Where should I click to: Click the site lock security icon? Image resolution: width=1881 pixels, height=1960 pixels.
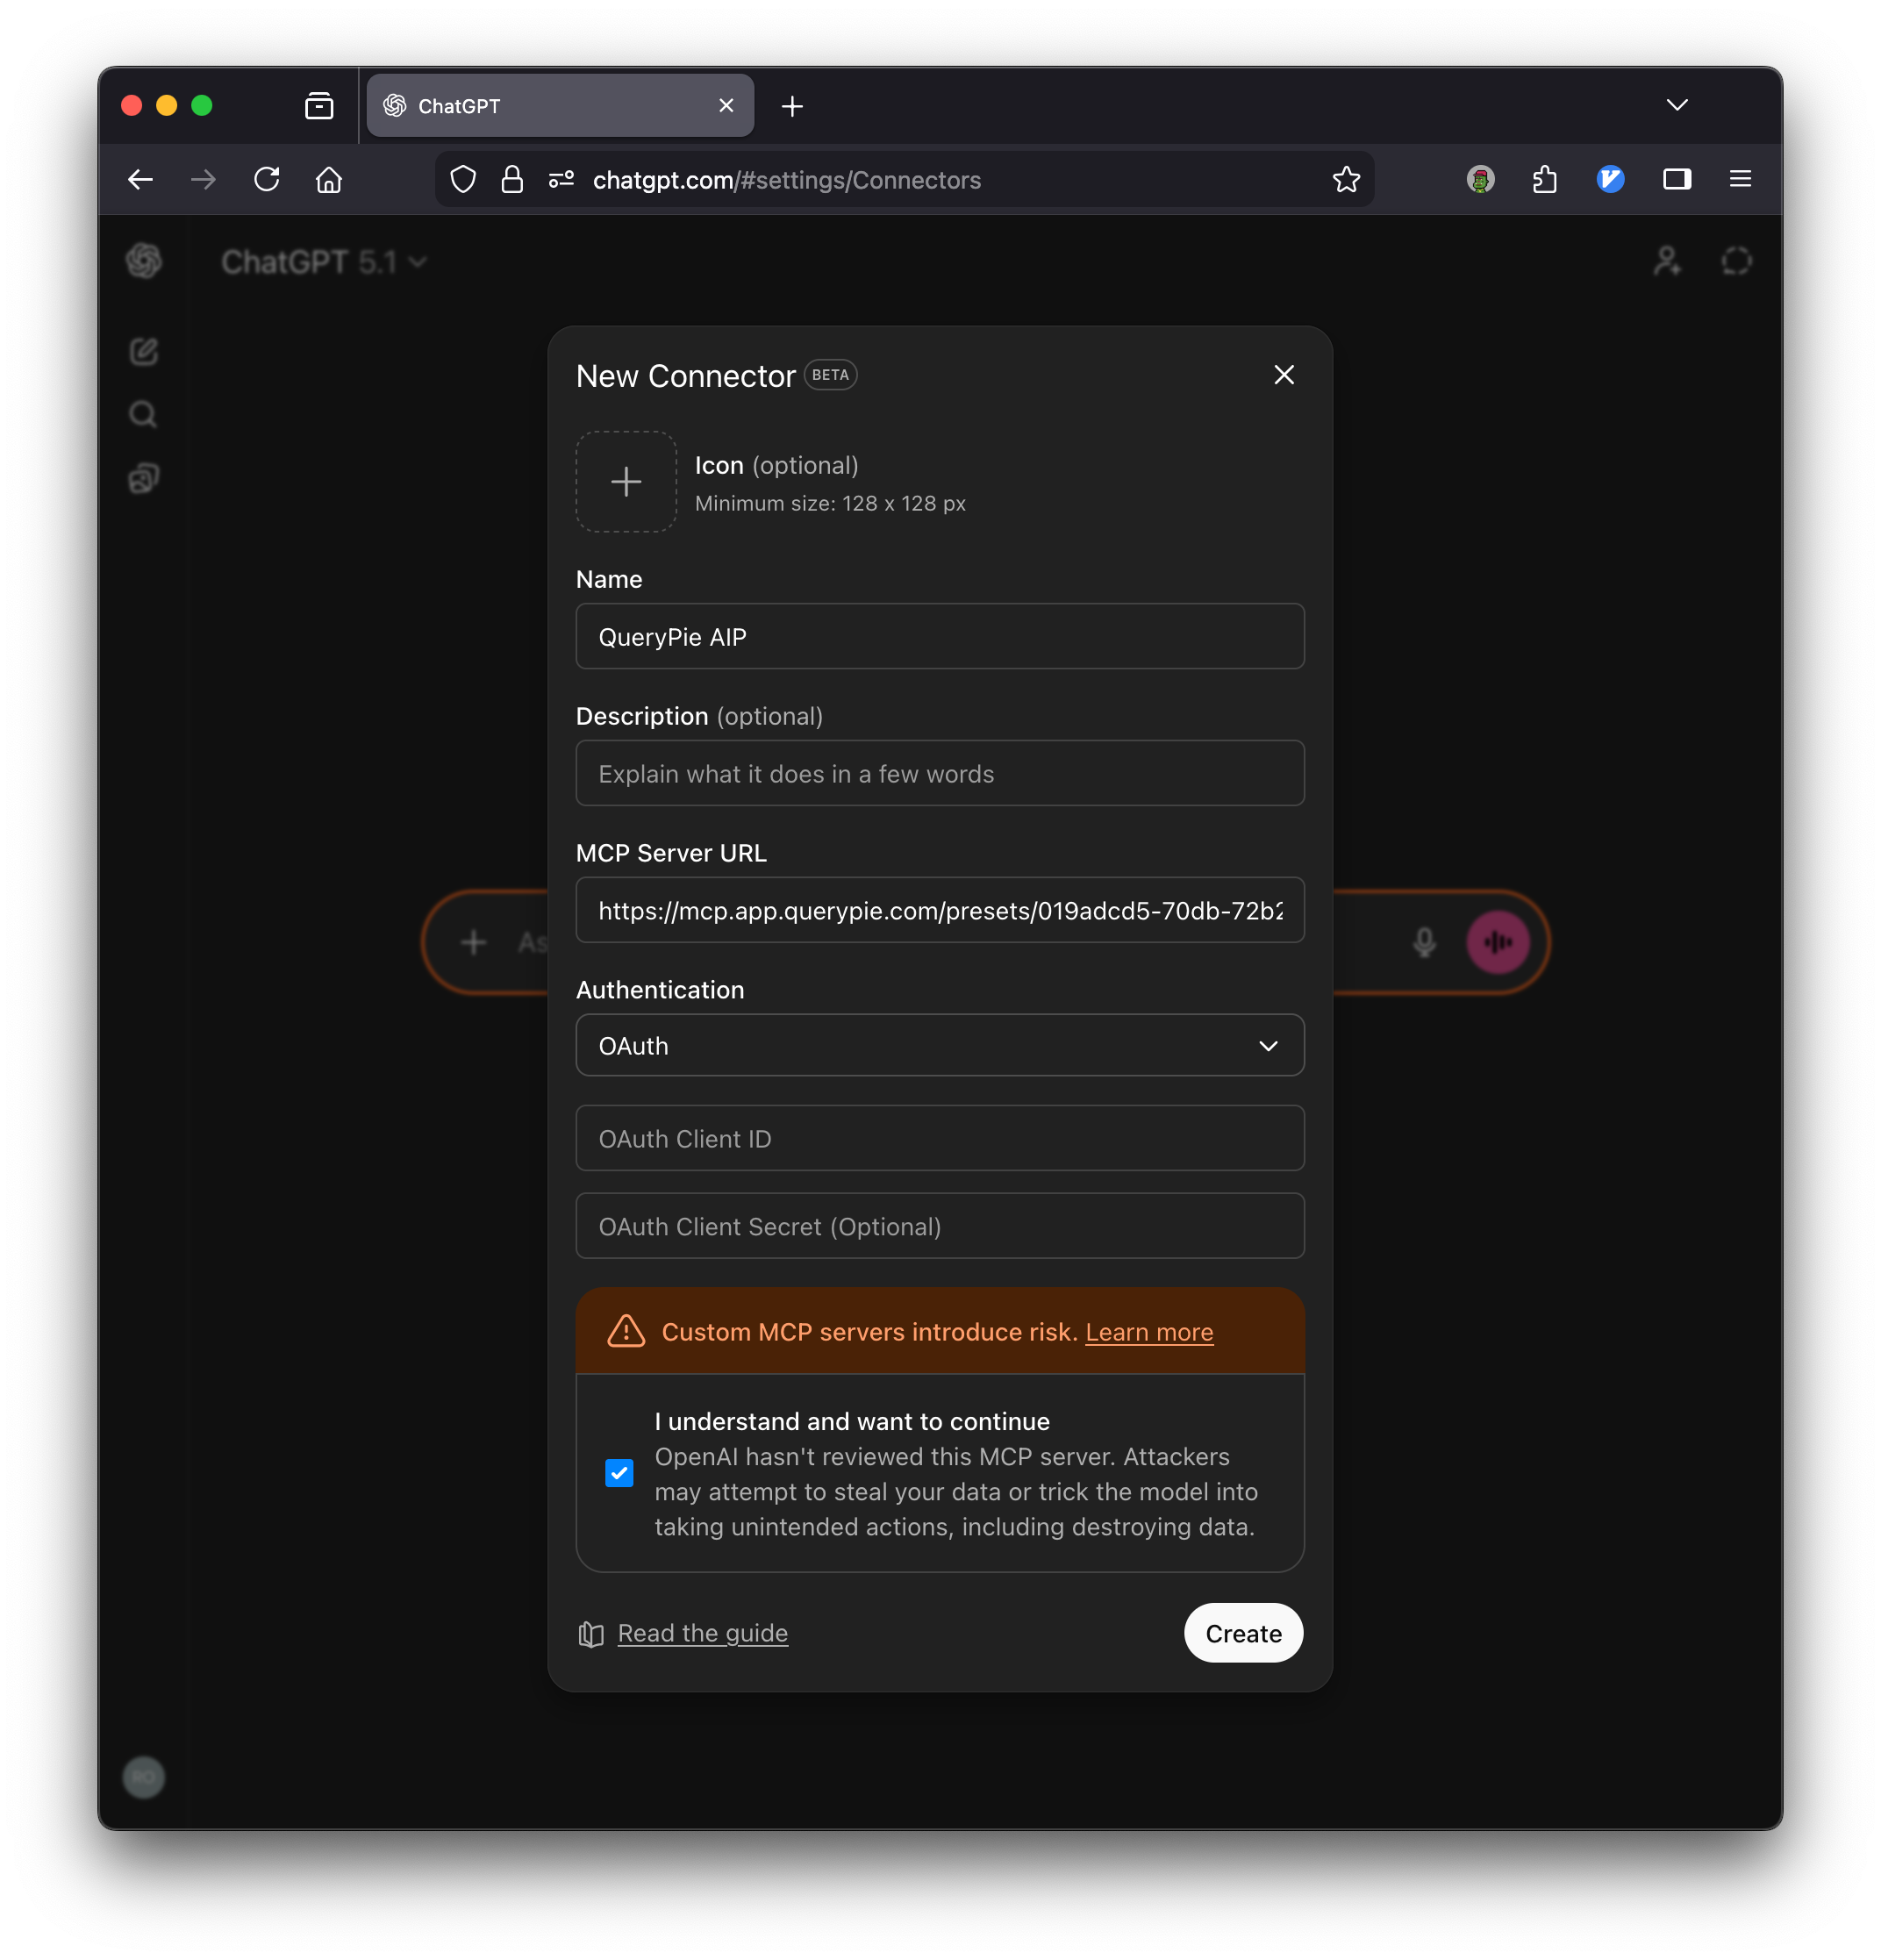tap(512, 179)
